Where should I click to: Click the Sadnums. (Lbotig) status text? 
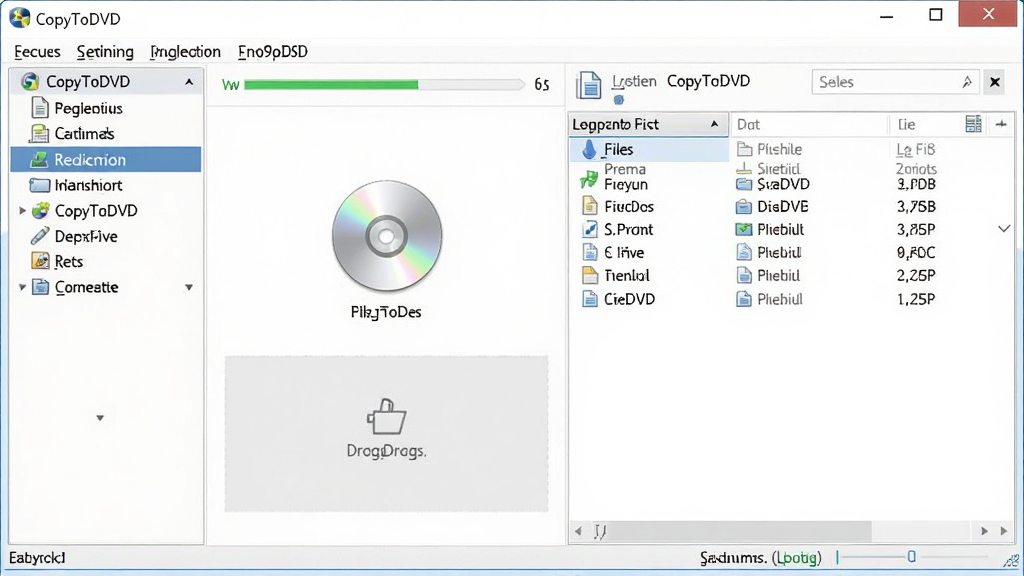click(761, 558)
